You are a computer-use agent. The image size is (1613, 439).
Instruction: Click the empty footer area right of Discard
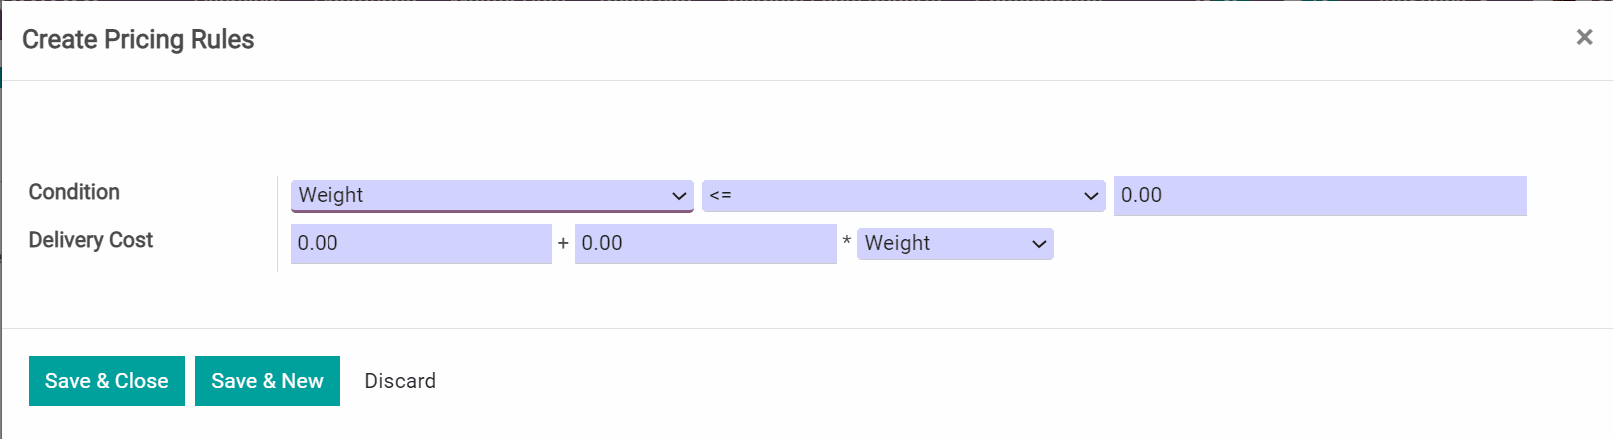point(900,381)
